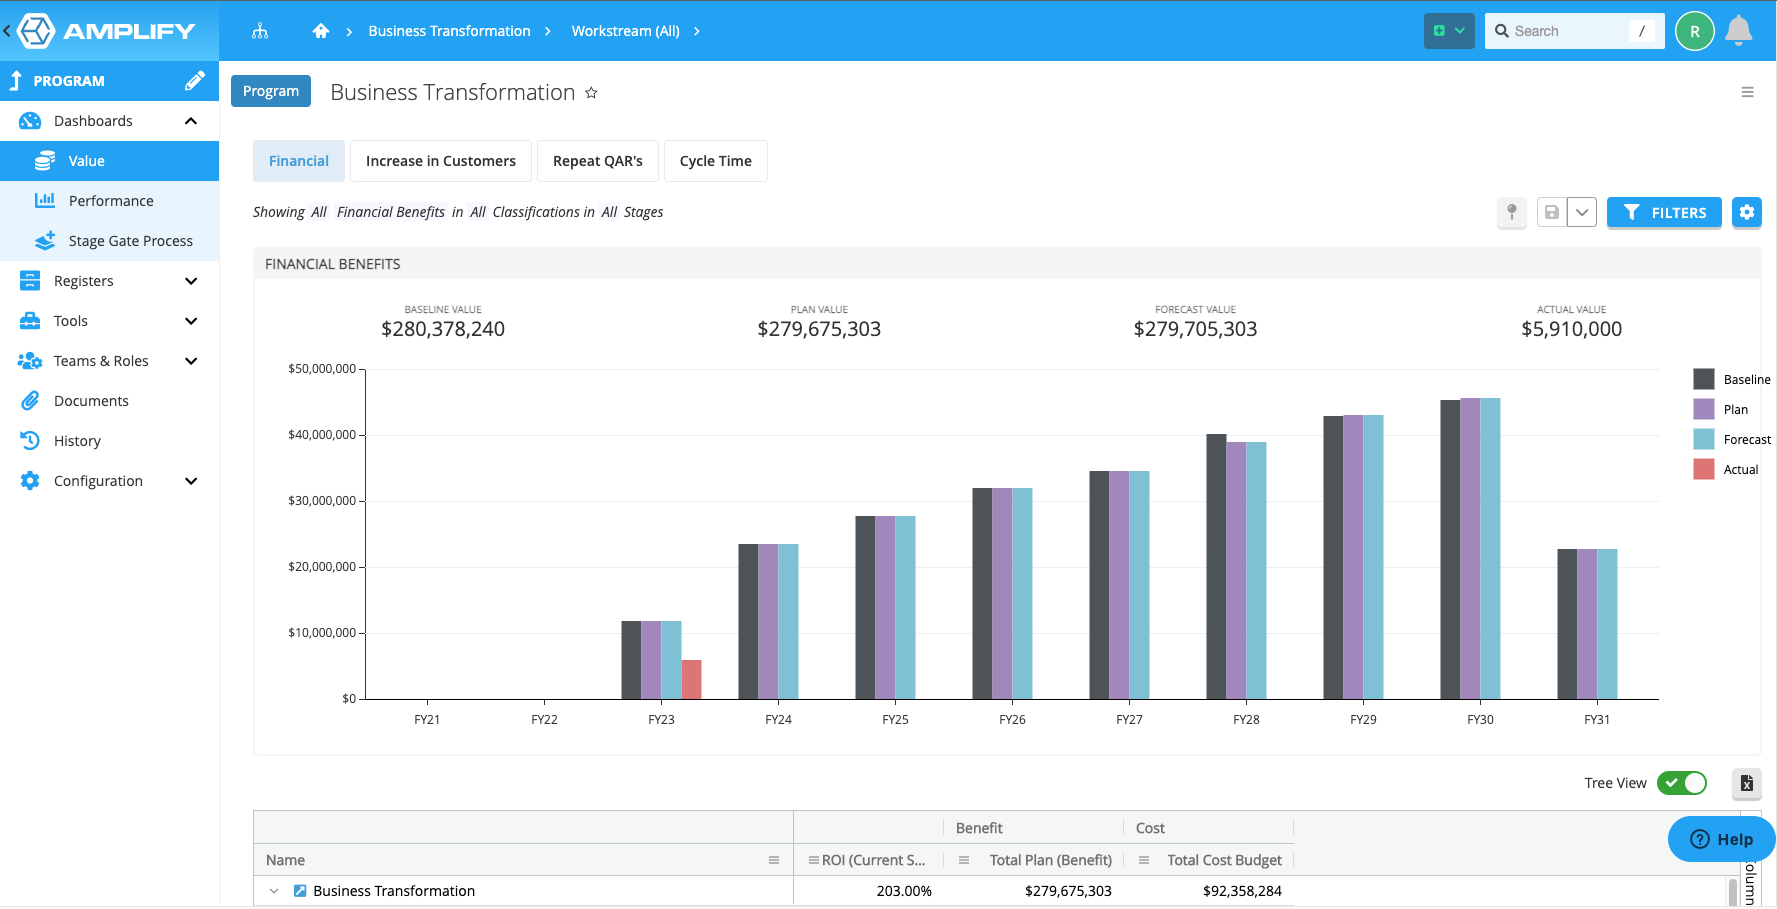The width and height of the screenshot is (1777, 909).
Task: Open the save view dropdown chevron
Action: pos(1582,212)
